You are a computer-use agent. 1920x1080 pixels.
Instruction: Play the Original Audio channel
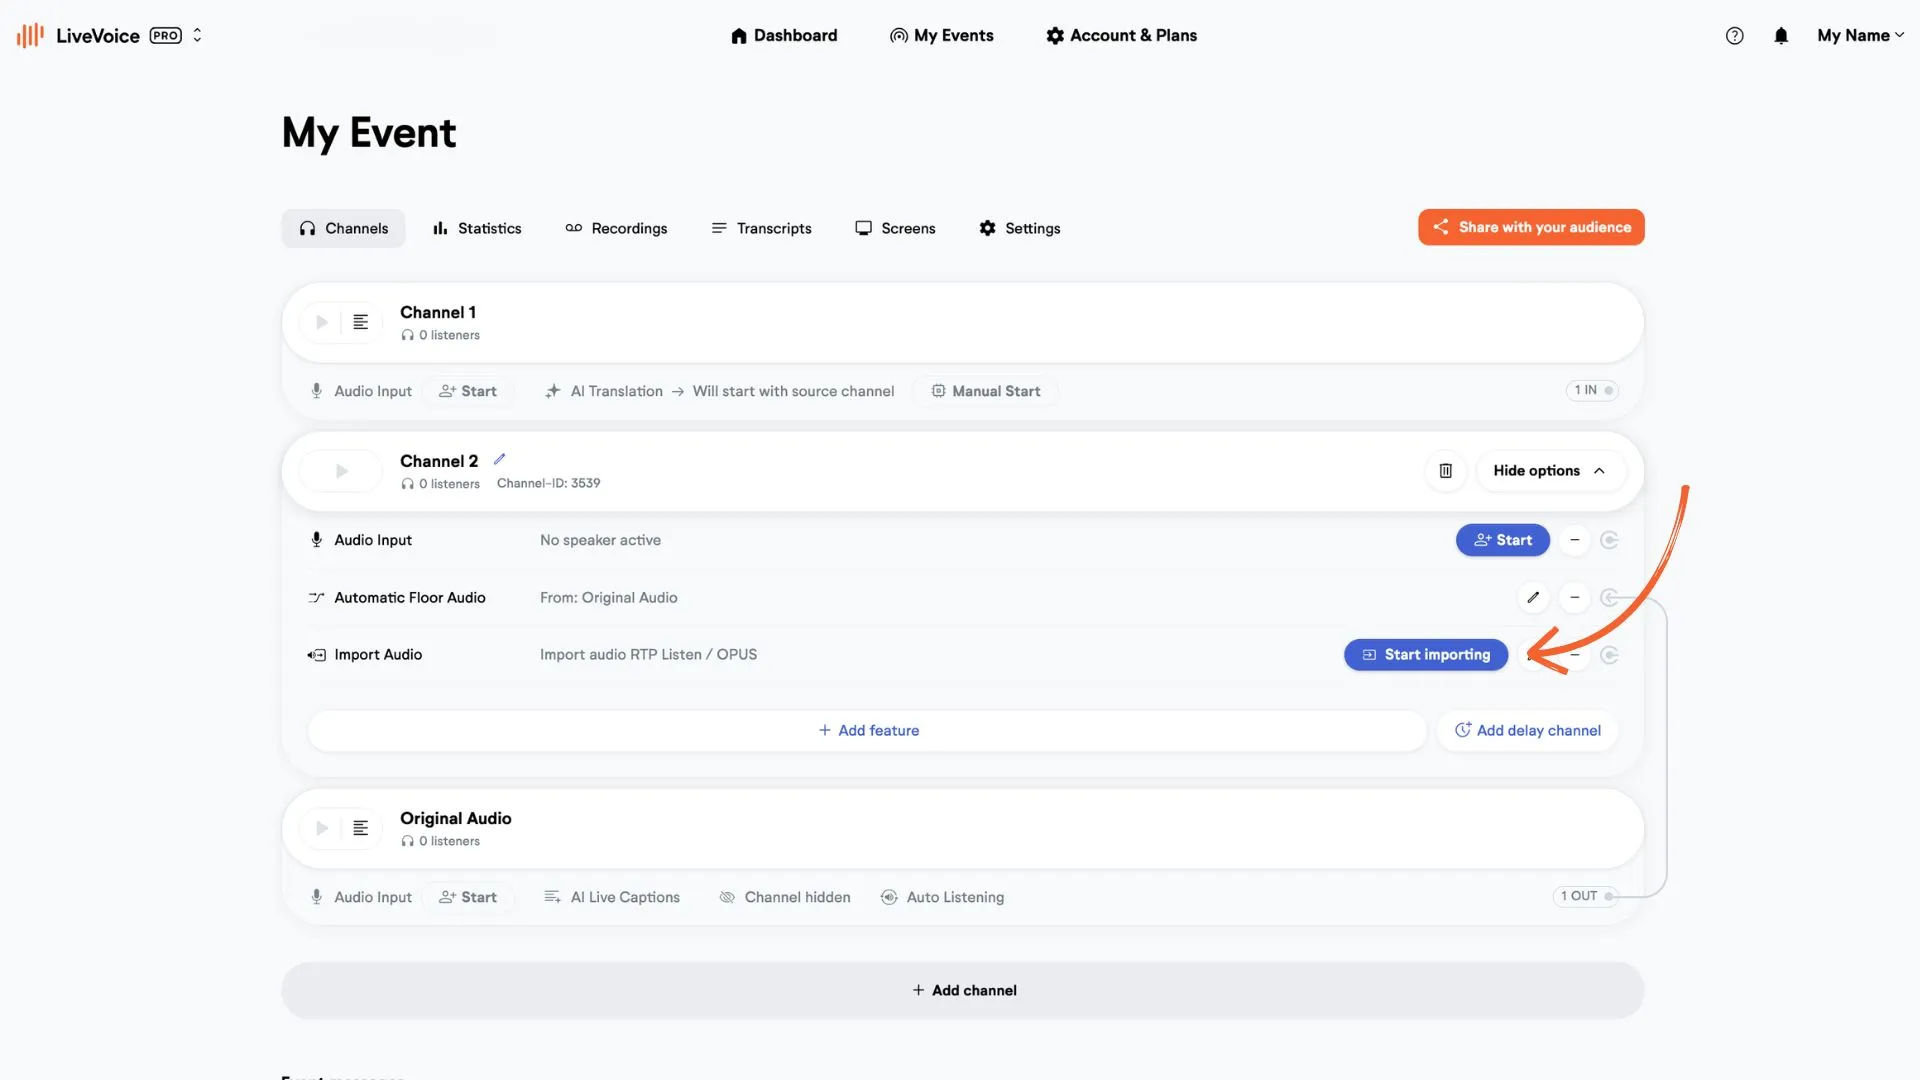(321, 828)
